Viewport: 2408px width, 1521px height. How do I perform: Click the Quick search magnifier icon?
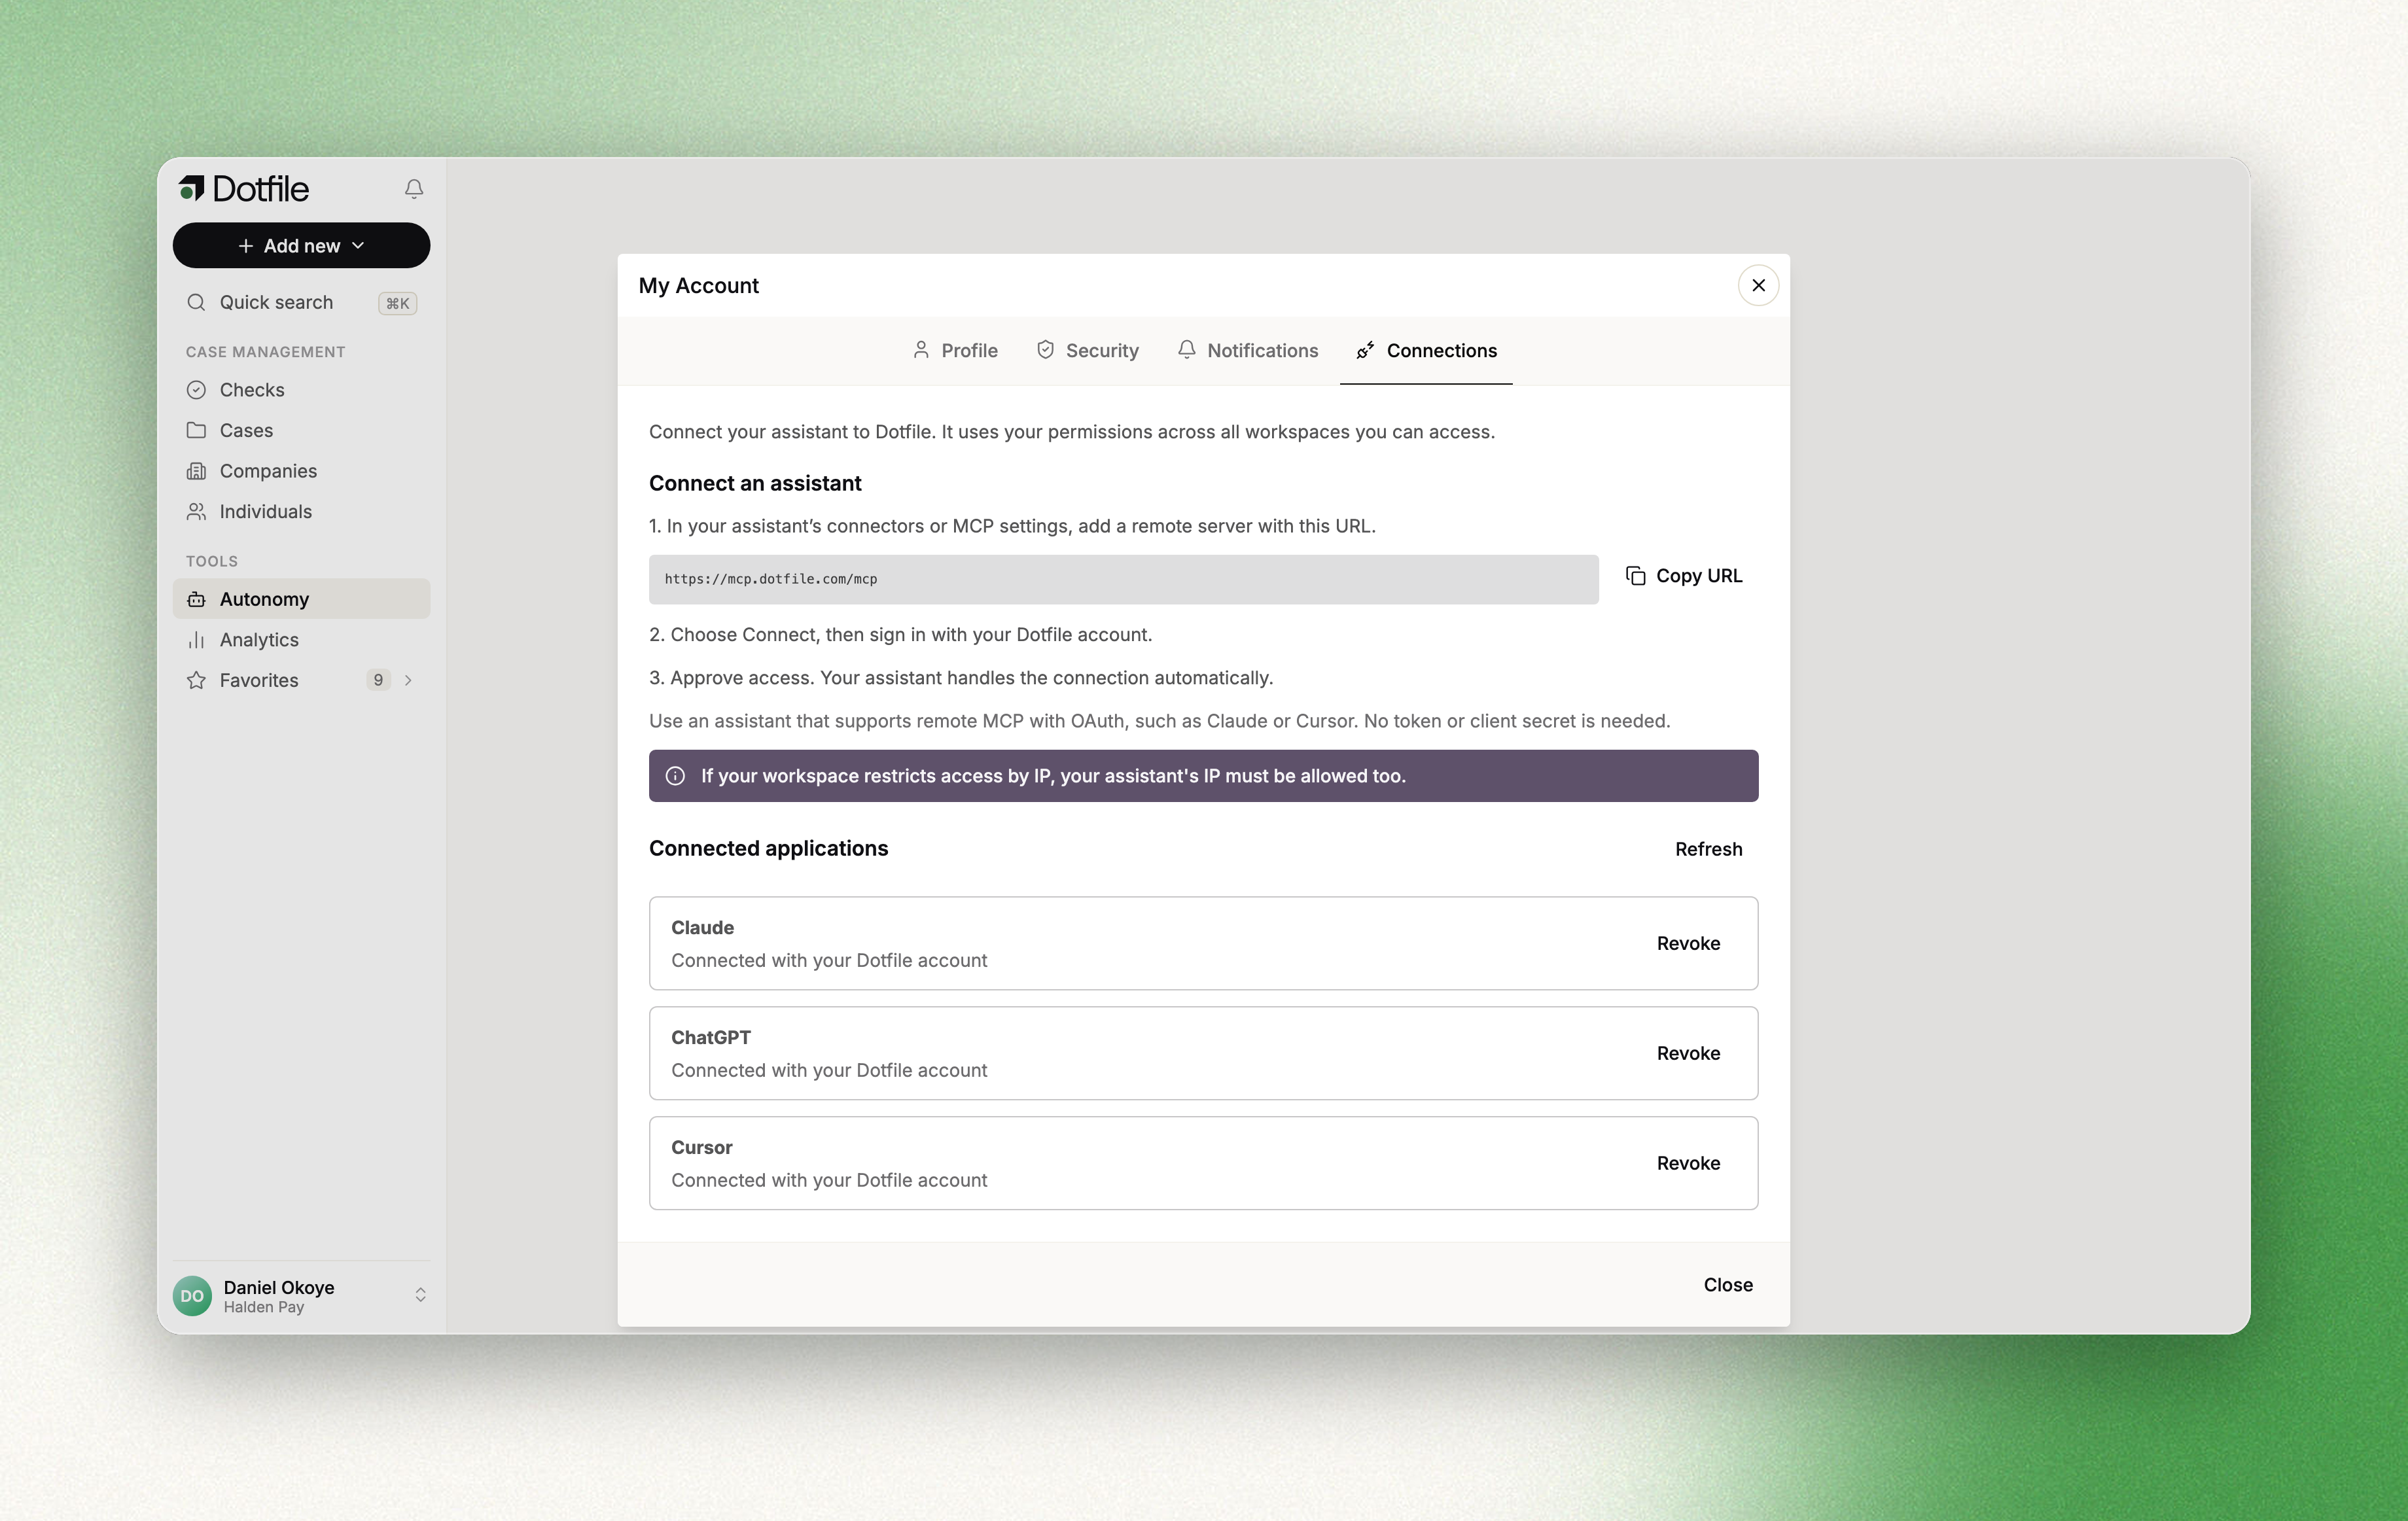pos(196,302)
